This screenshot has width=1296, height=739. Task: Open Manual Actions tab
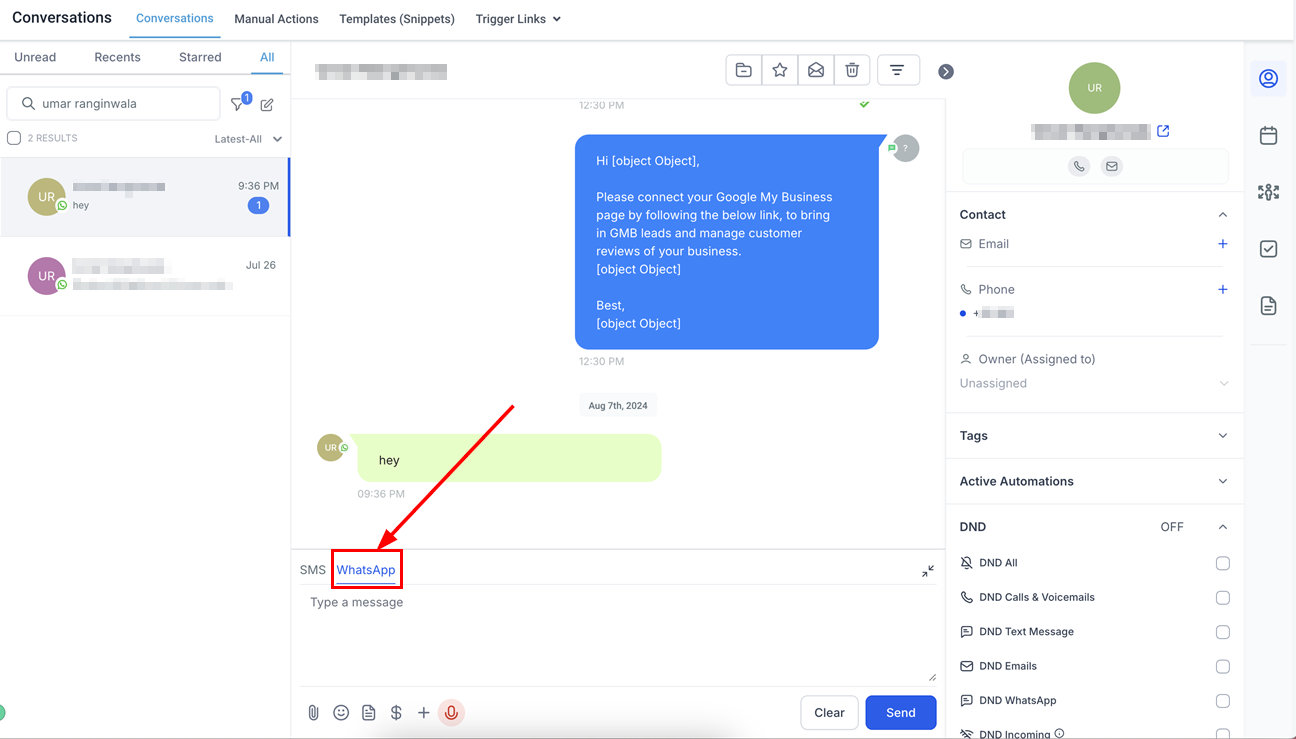pyautogui.click(x=276, y=19)
